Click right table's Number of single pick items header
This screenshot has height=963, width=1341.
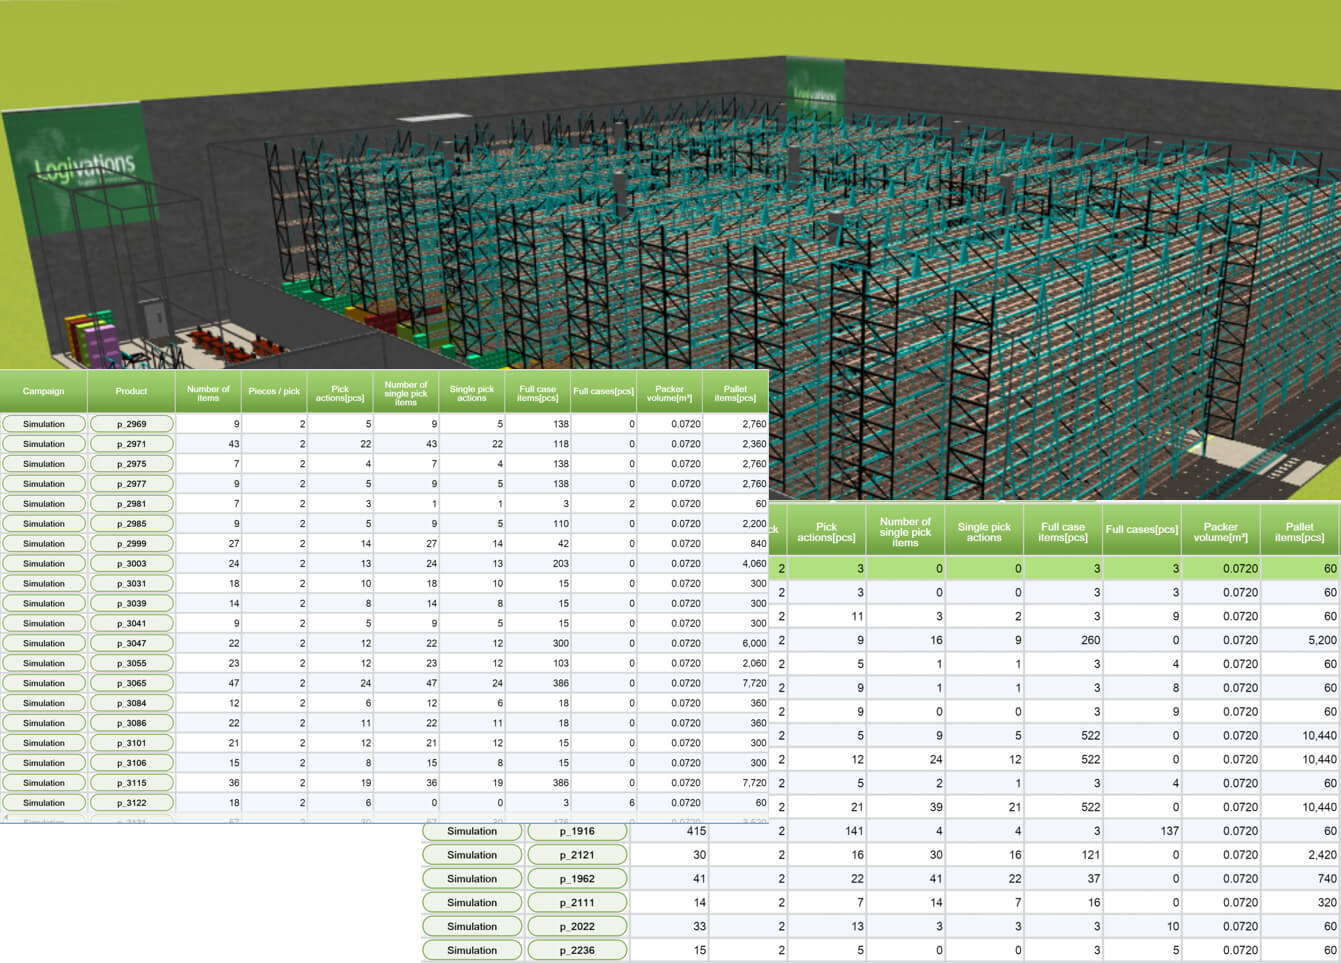[905, 530]
